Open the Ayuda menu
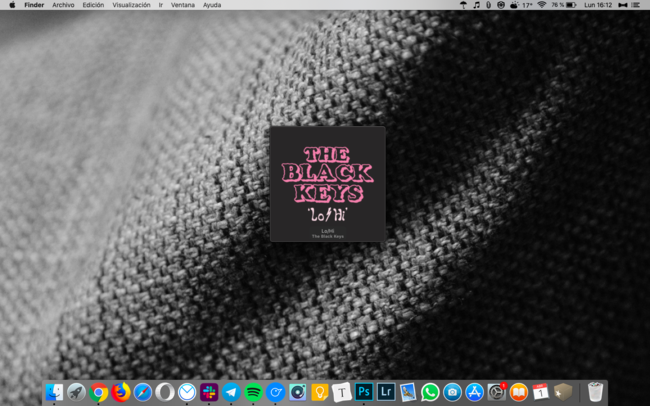The height and width of the screenshot is (406, 650). [x=212, y=5]
